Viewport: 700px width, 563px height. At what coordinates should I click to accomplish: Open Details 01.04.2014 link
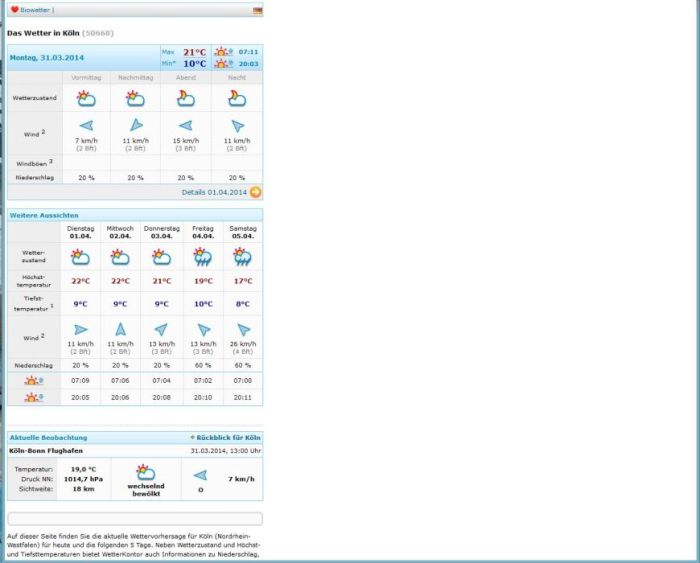tap(214, 192)
